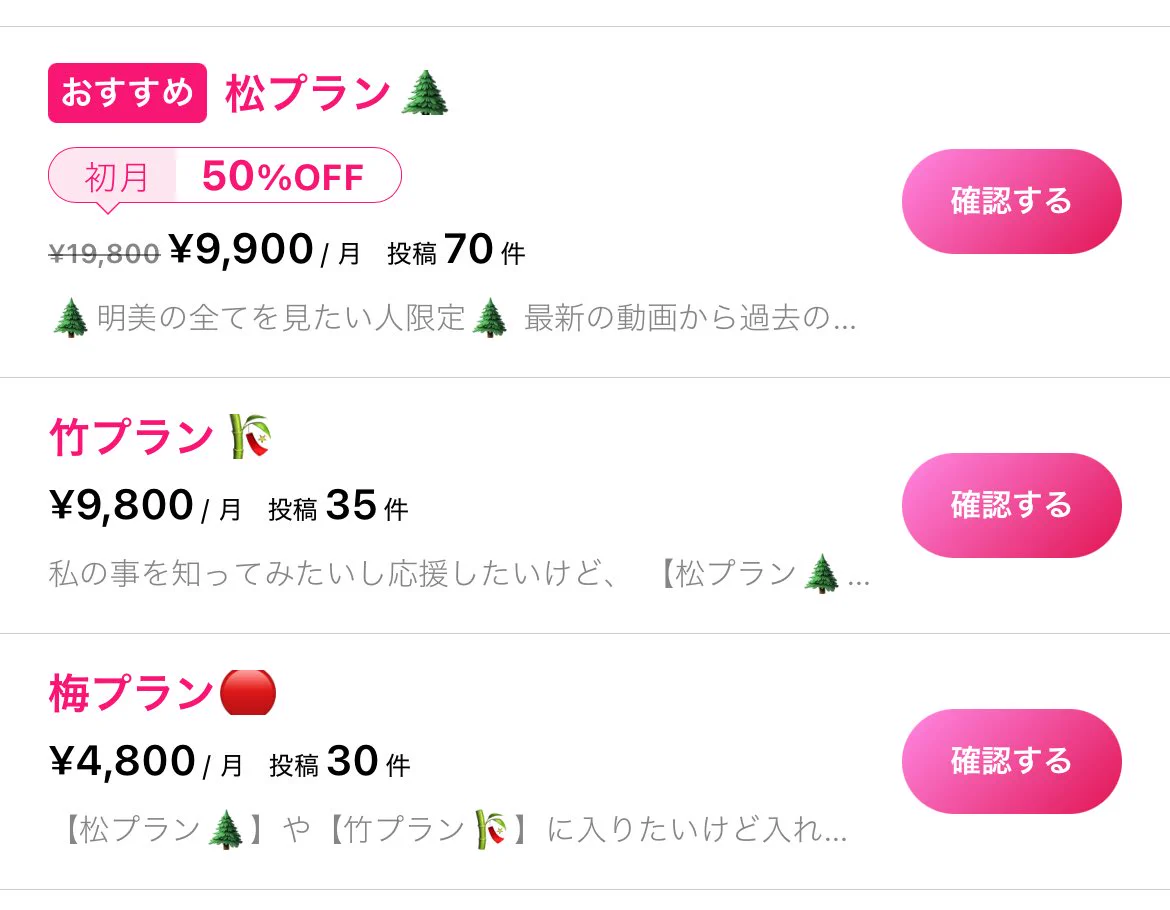Click the ¥4,800 monthly price
The height and width of the screenshot is (910, 1170).
pyautogui.click(x=122, y=762)
